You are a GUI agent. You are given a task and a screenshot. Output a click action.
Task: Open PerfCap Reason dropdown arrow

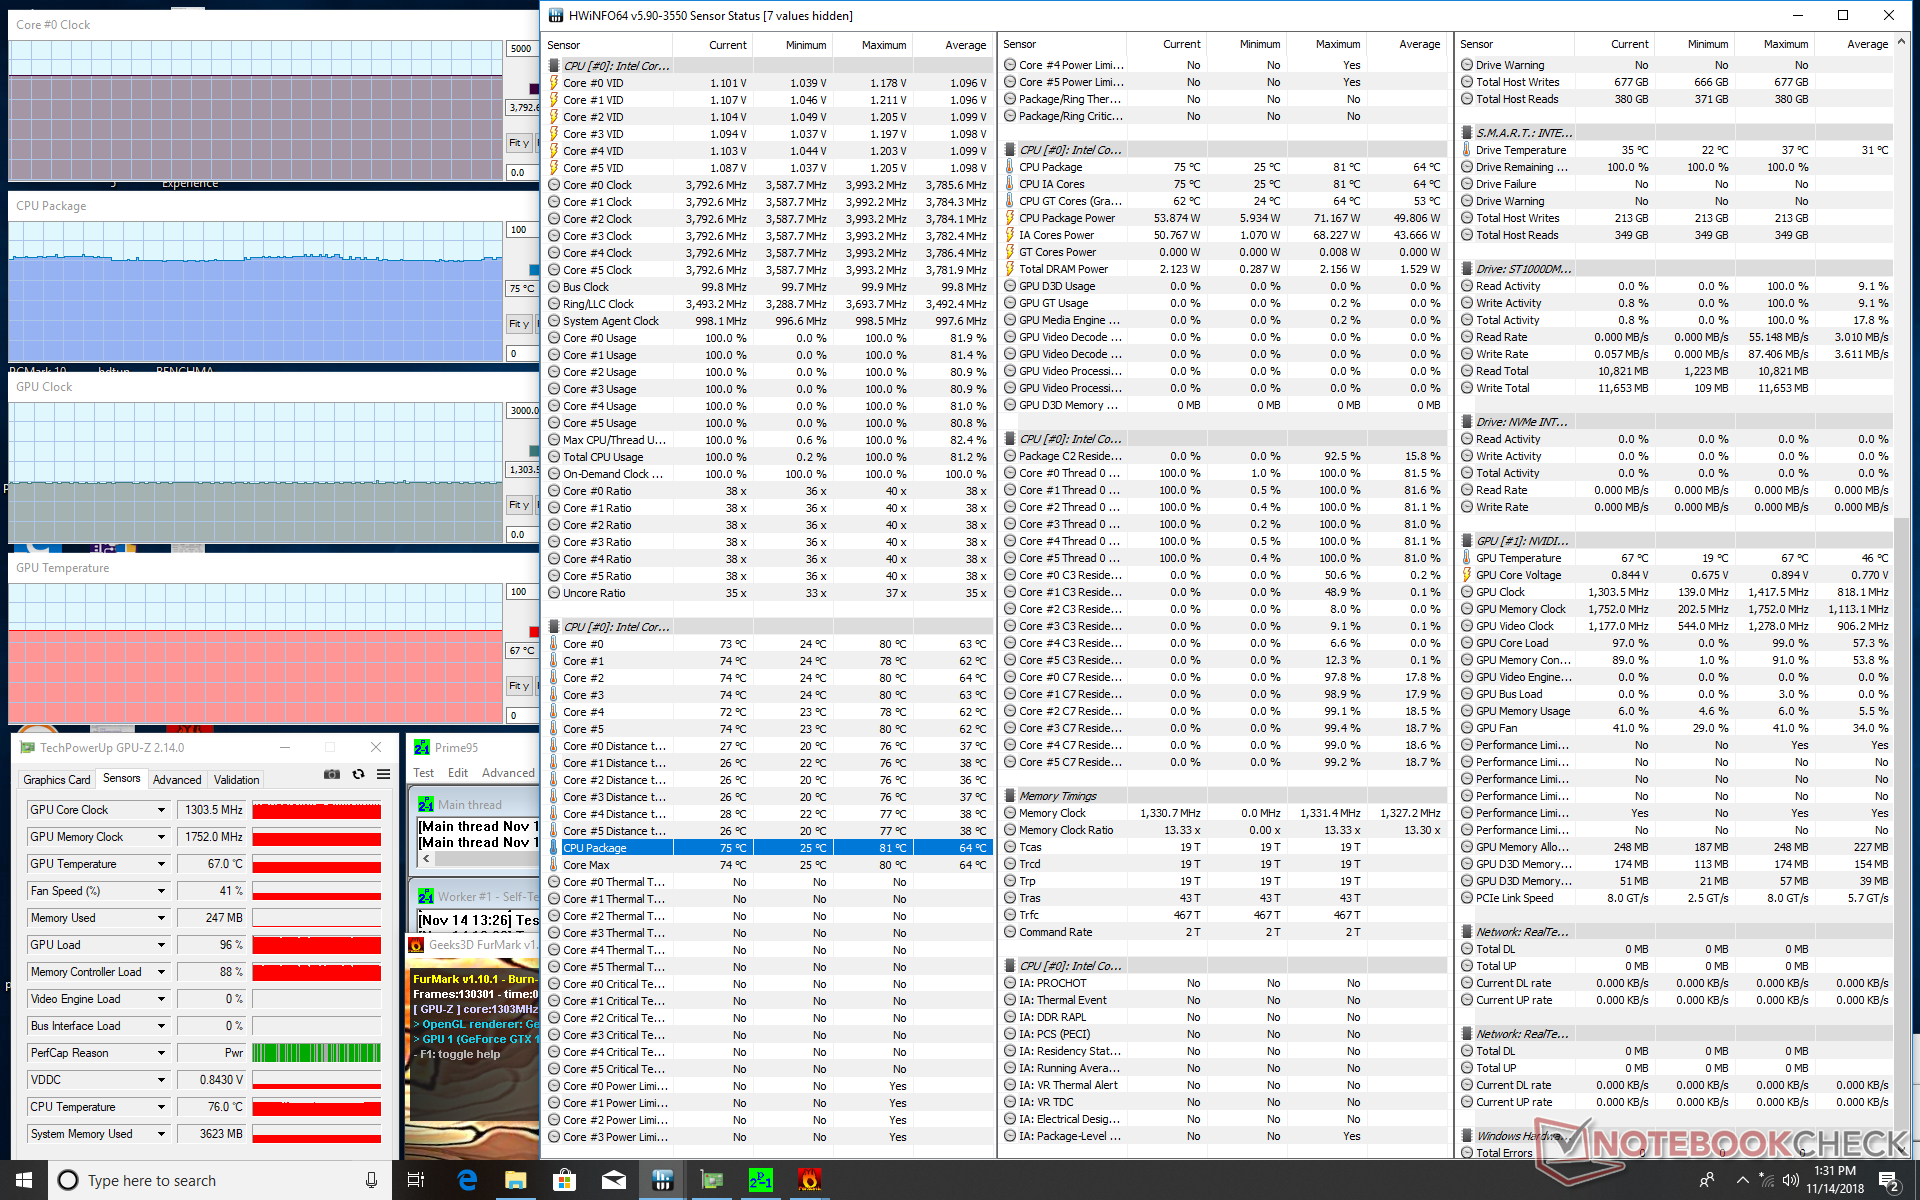pos(161,1053)
